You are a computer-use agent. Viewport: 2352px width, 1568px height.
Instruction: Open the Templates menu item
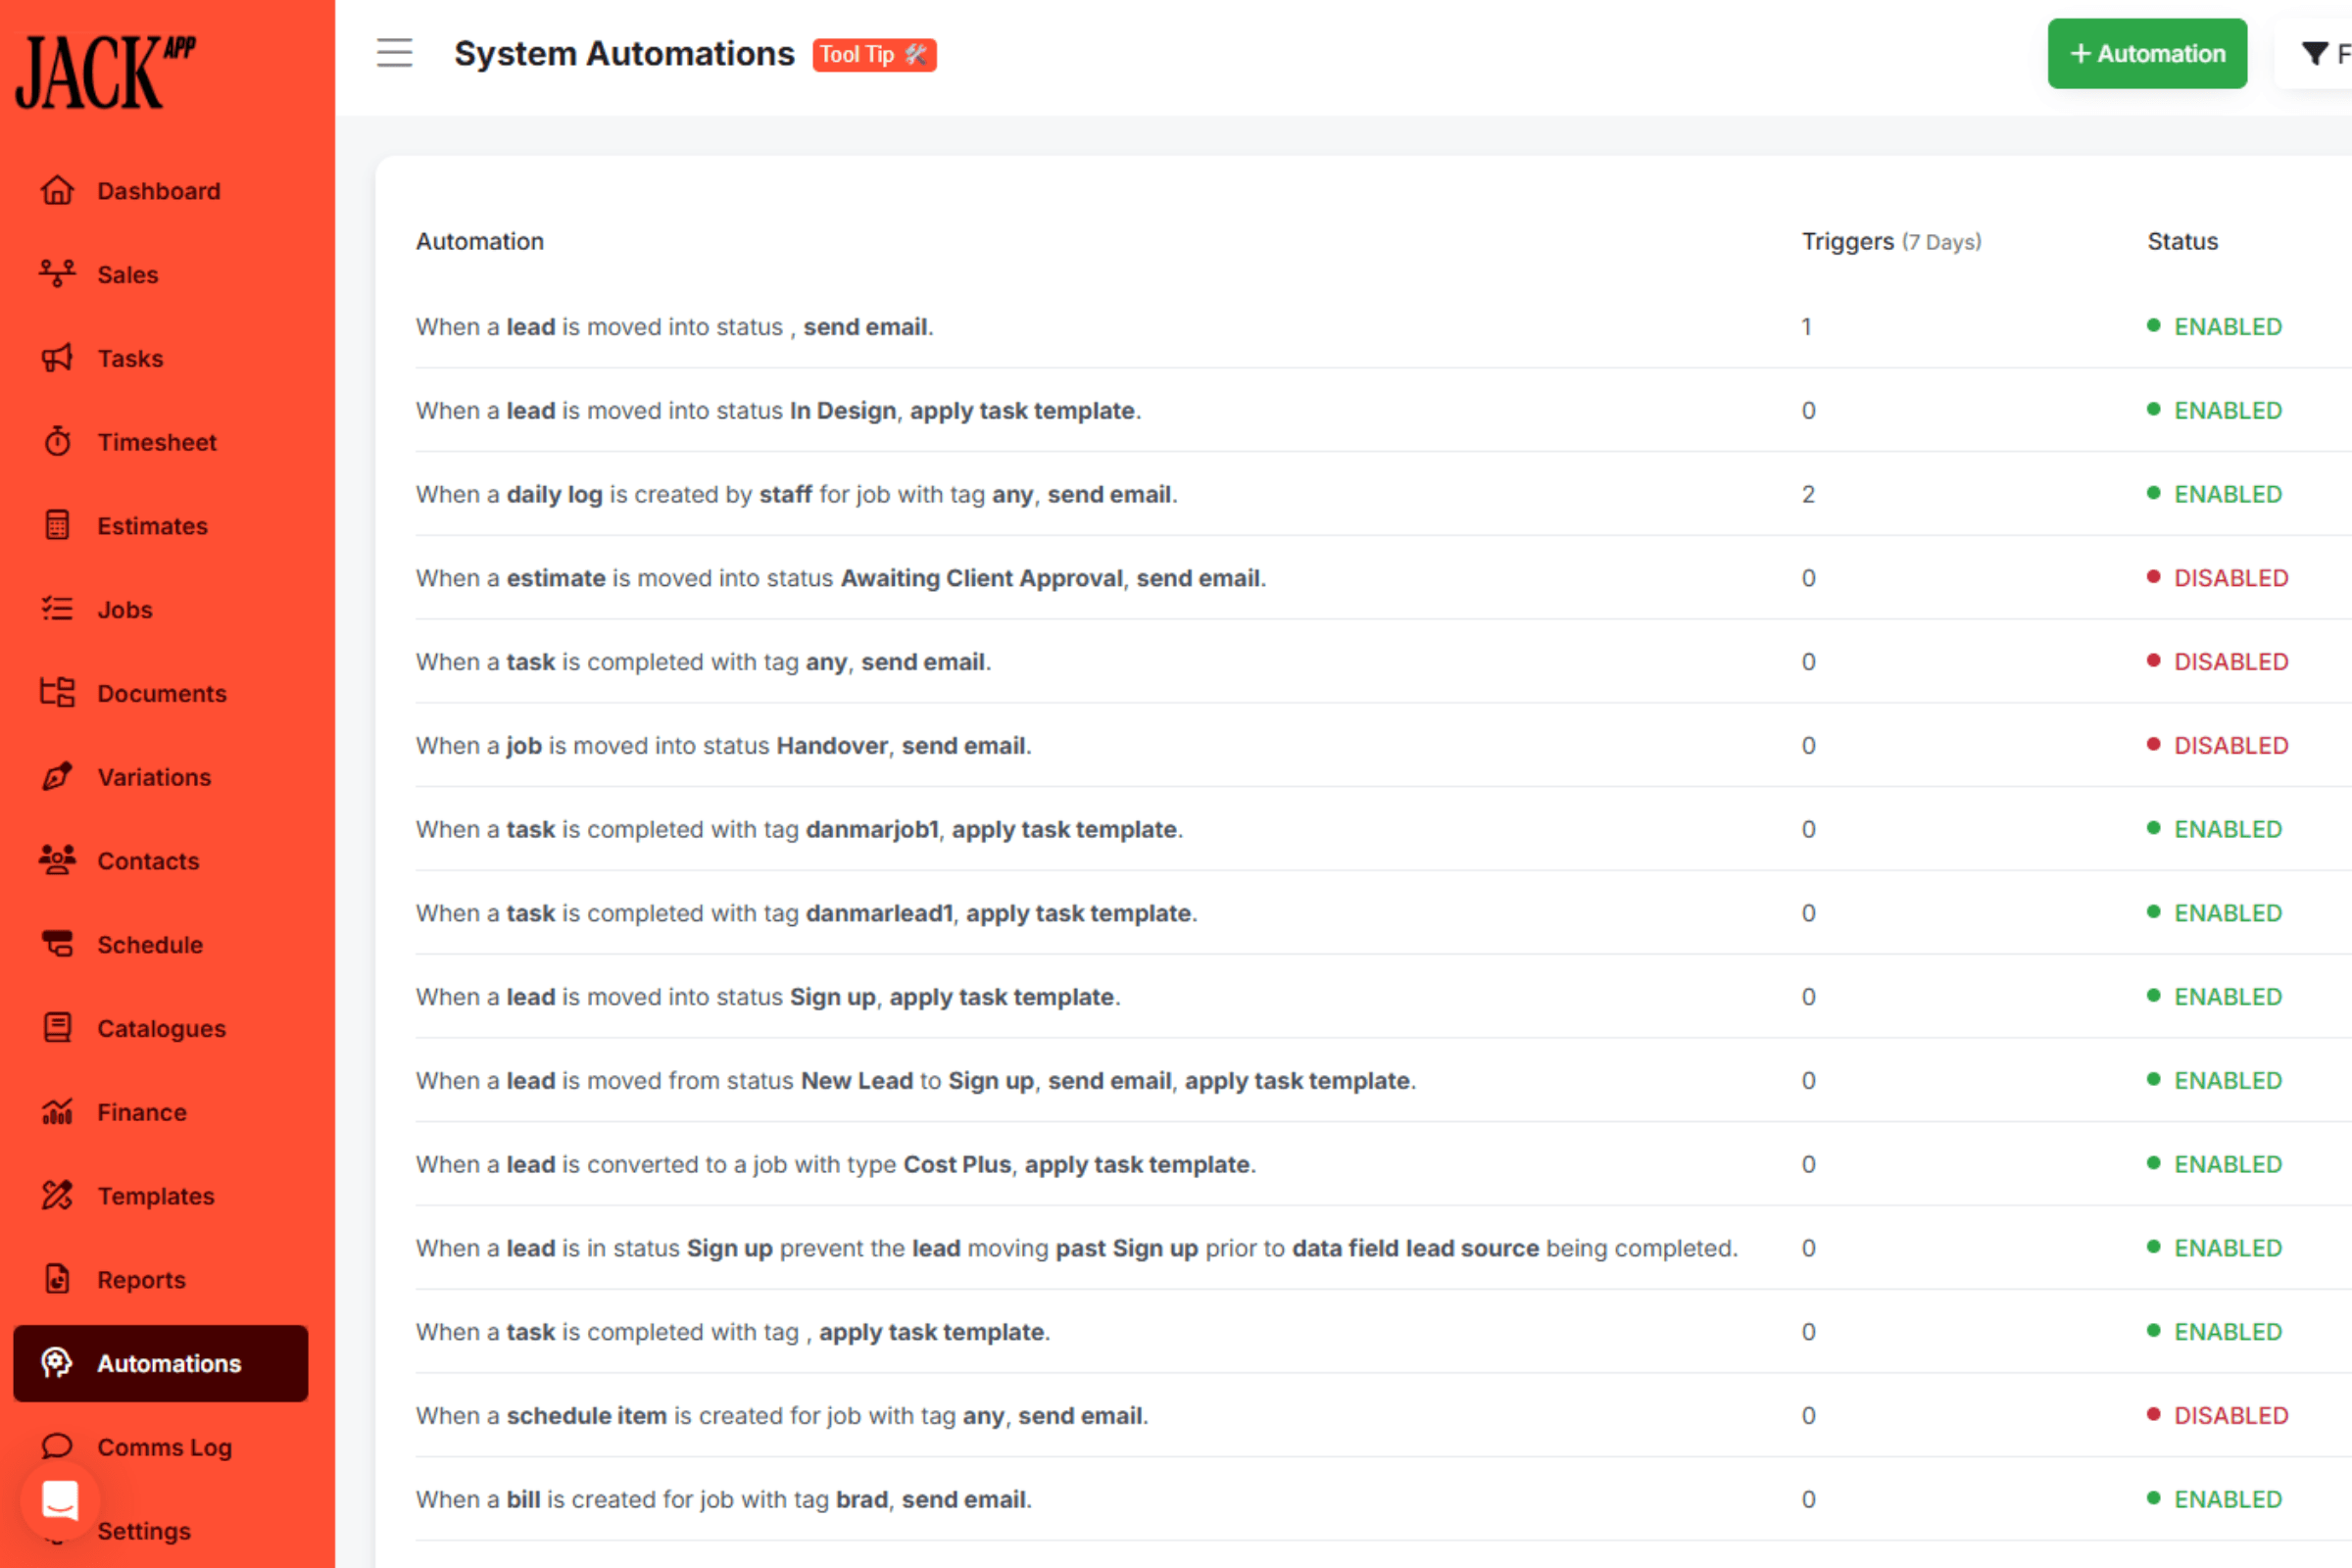click(155, 1196)
